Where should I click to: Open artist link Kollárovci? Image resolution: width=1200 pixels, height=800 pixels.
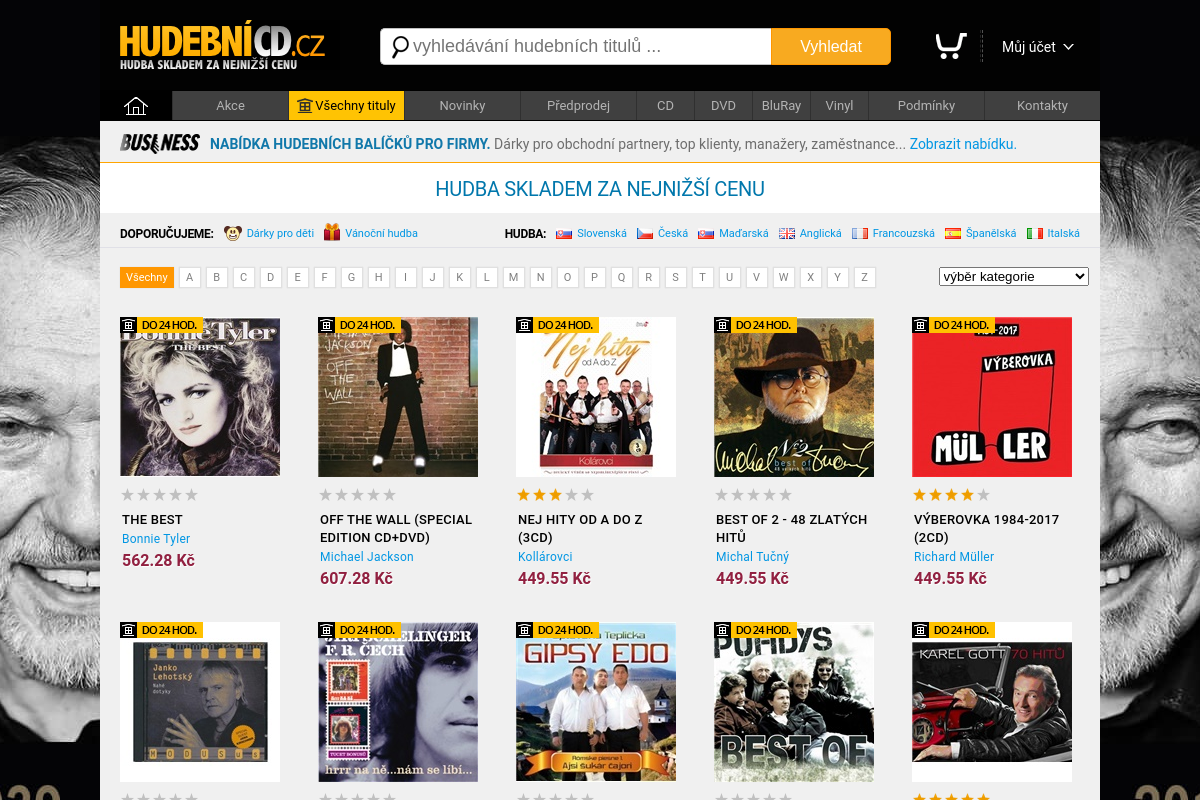point(545,557)
